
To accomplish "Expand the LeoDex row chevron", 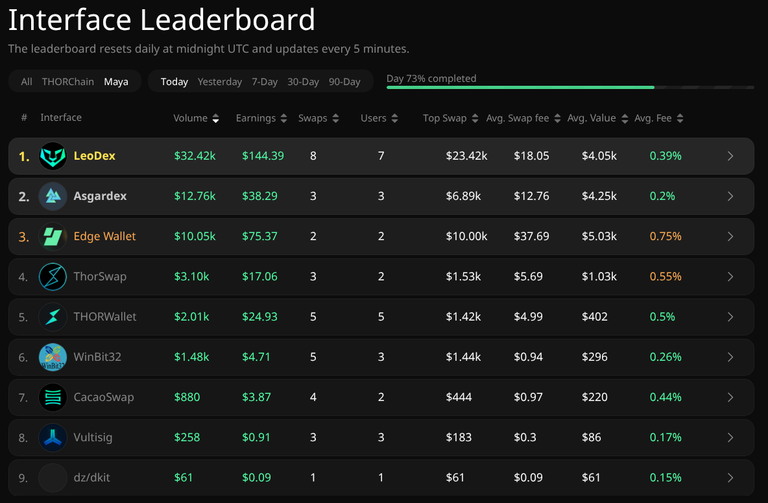I will point(730,156).
